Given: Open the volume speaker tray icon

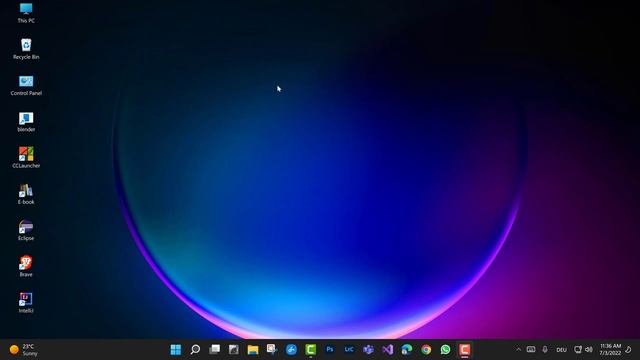Looking at the screenshot, I should tap(589, 349).
